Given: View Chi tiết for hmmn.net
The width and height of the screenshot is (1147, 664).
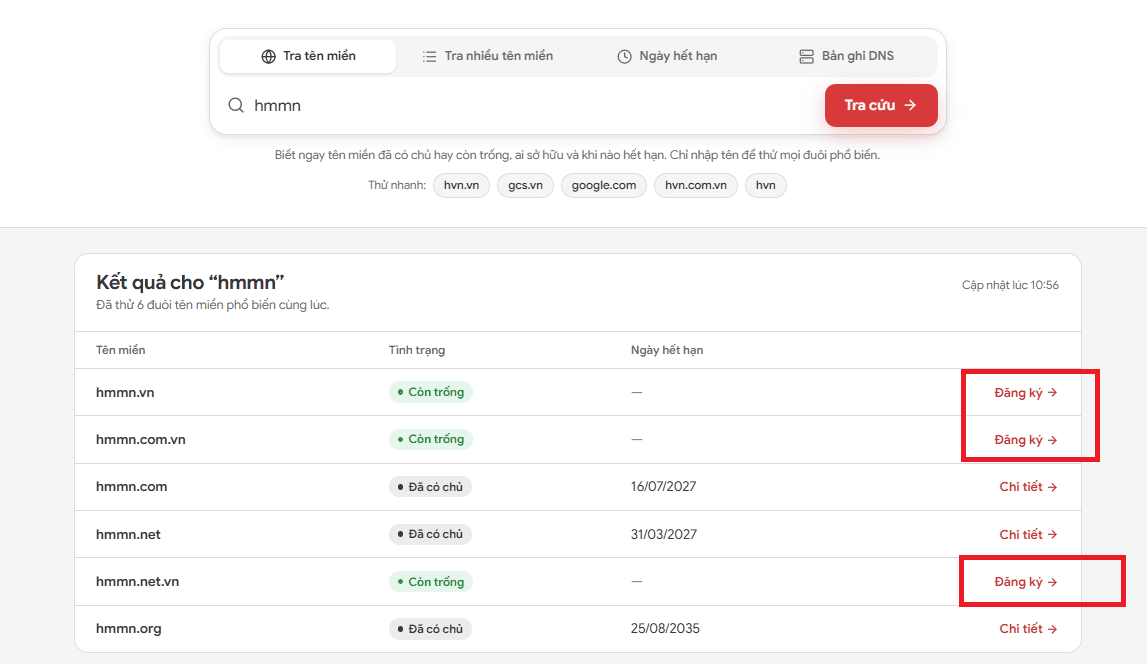Looking at the screenshot, I should tap(1028, 535).
